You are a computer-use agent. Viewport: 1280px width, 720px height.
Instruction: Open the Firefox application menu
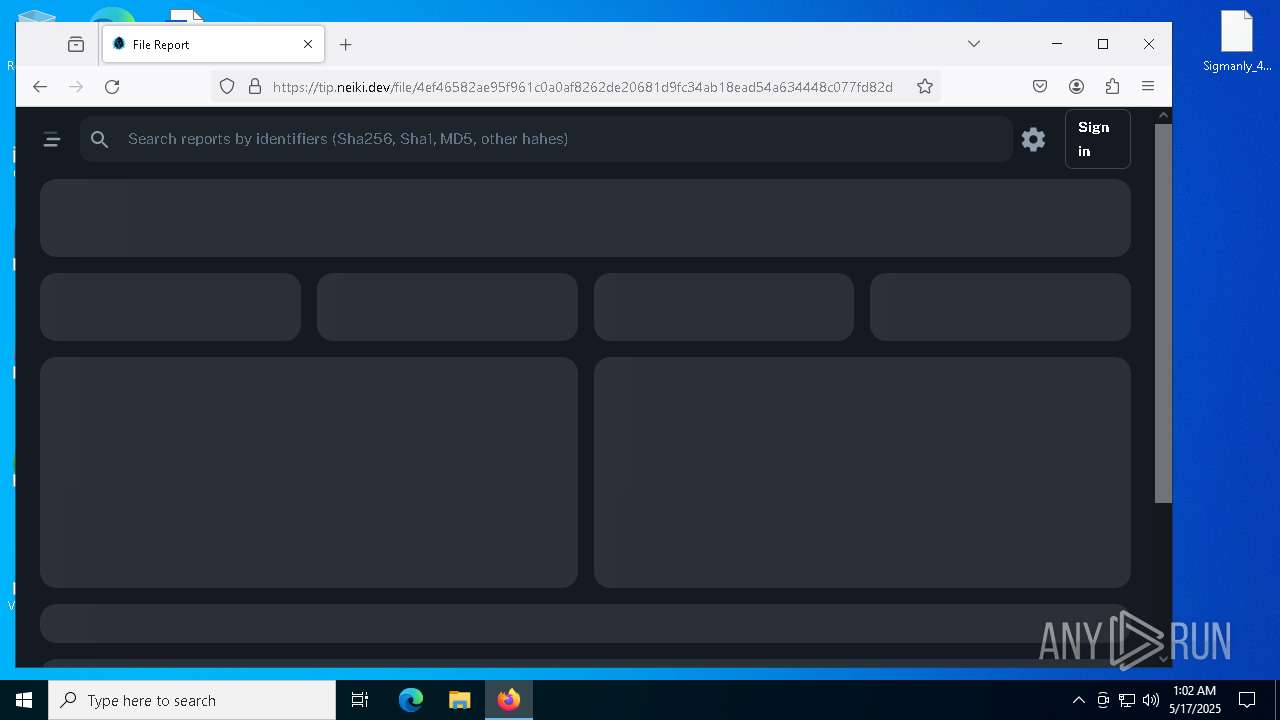coord(1148,87)
